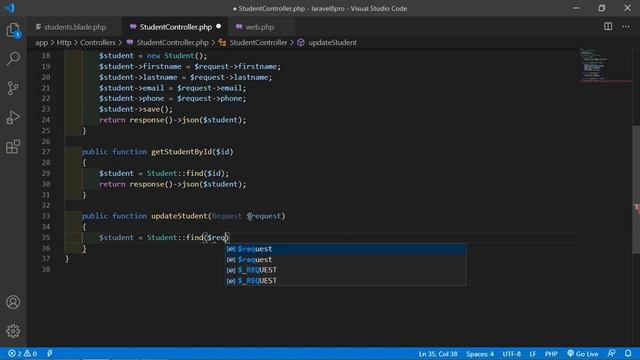Open the Explorer view in activity bar
640x360 pixels.
(x=13, y=30)
